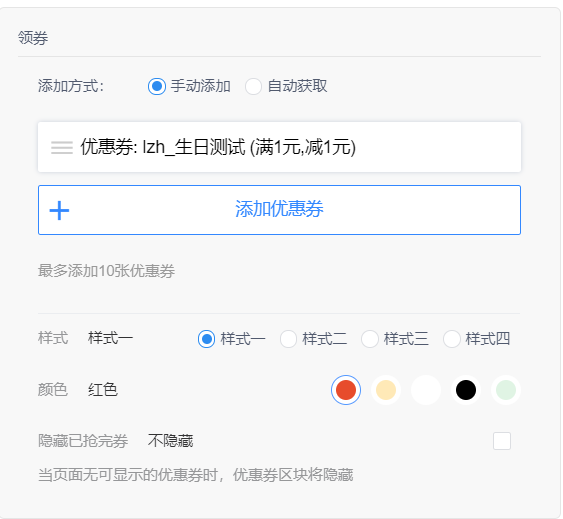The image size is (563, 519).
Task: Select 自动获取 radio button
Action: 253,87
